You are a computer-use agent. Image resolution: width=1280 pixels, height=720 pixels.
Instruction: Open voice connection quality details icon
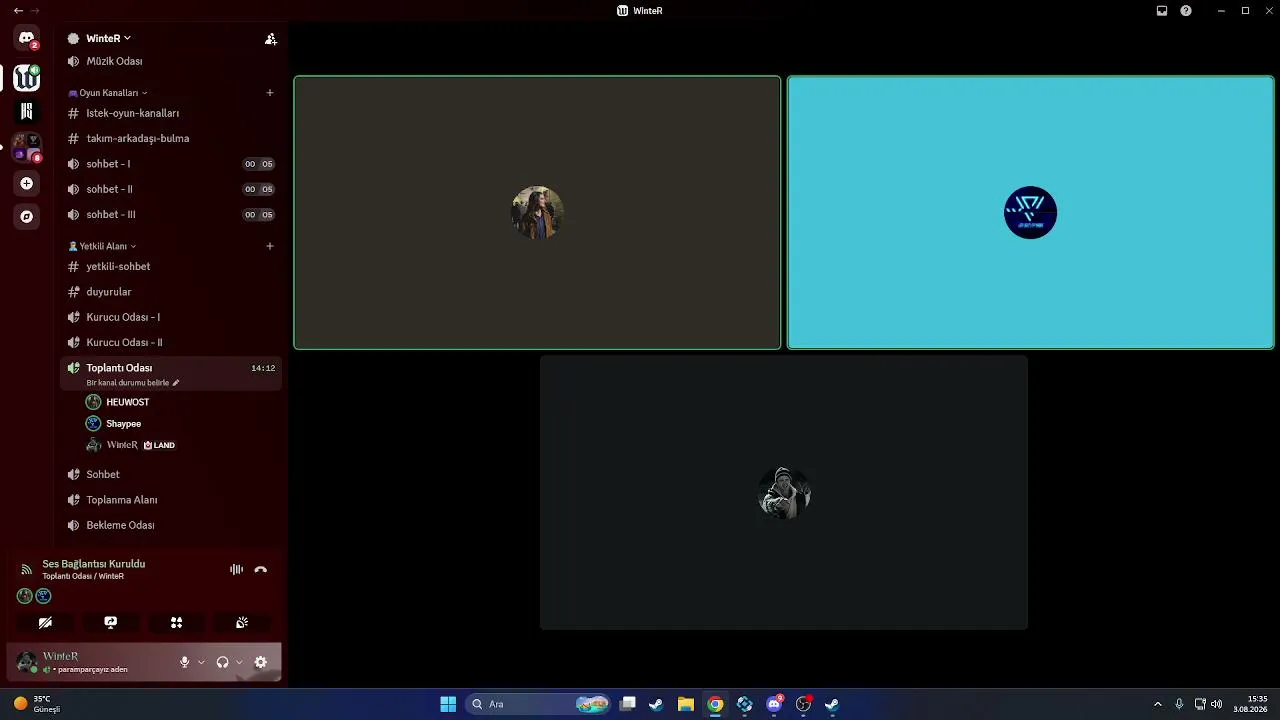[x=26, y=569]
